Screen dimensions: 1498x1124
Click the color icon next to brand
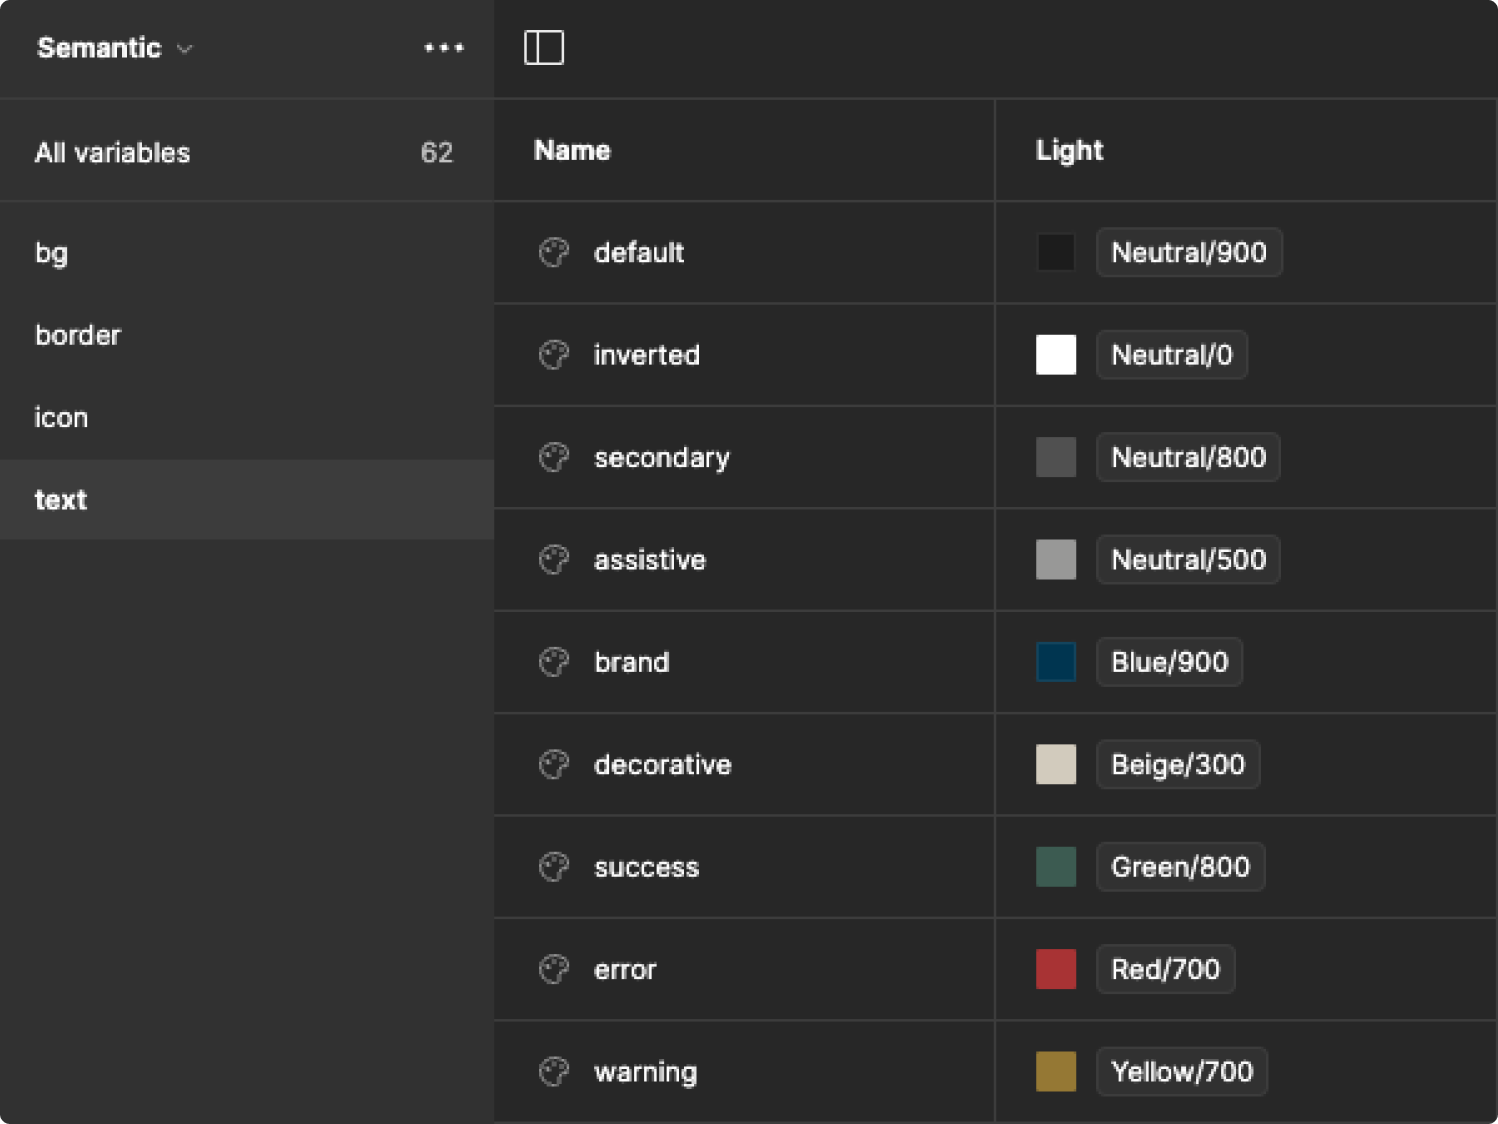point(554,662)
